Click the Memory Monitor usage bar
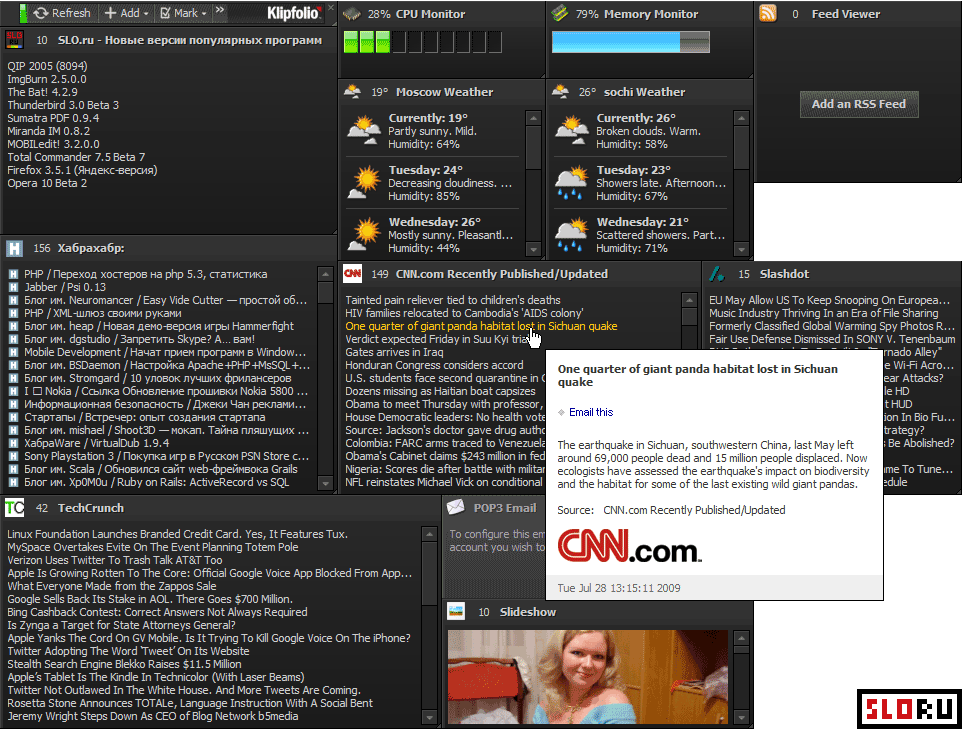This screenshot has width=962, height=729. 631,42
